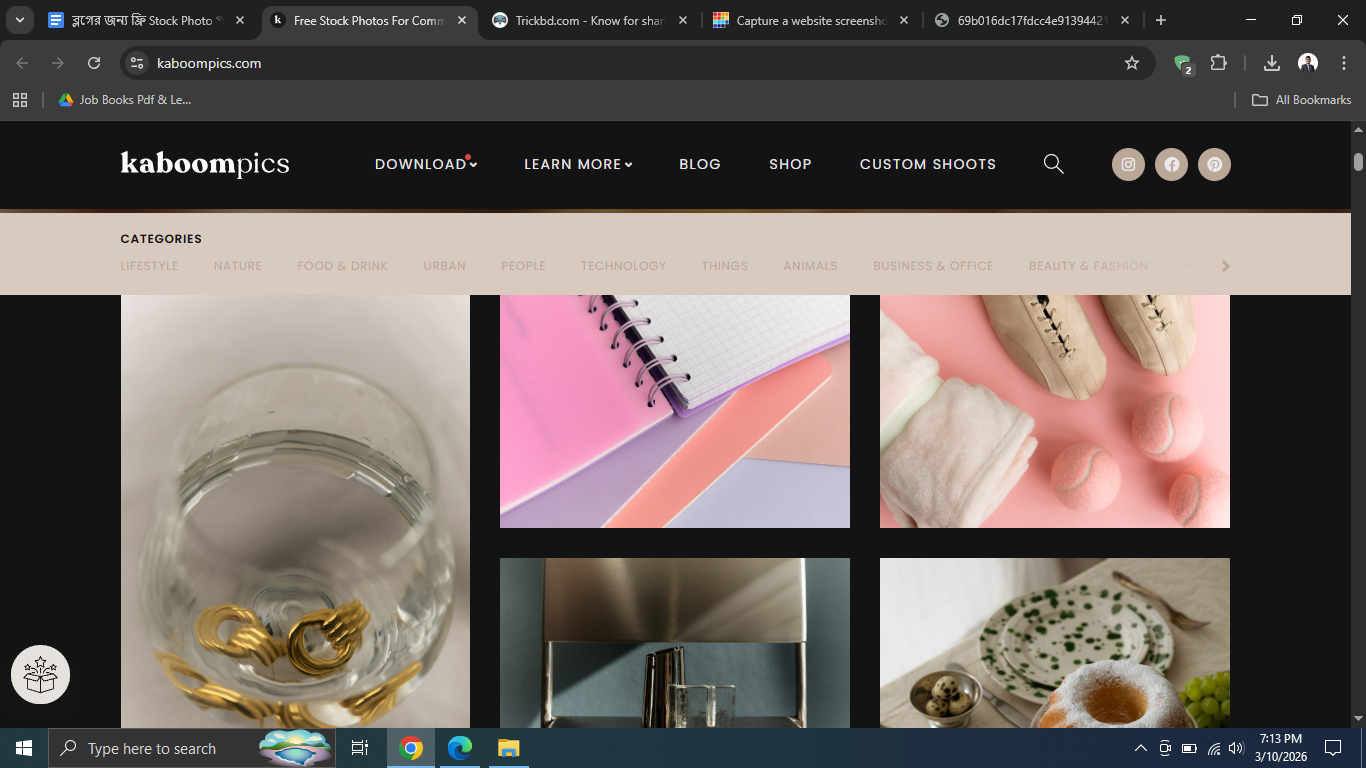Open the kaboompics search magnifier

(x=1054, y=164)
